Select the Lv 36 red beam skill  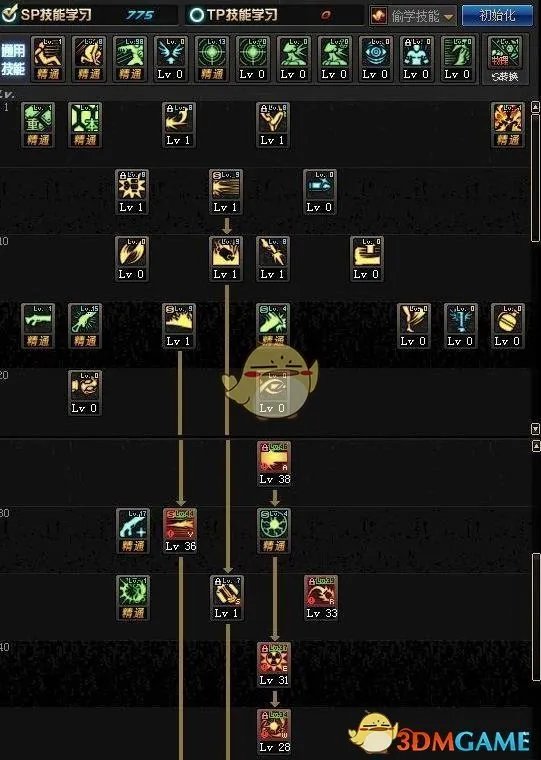coord(180,530)
